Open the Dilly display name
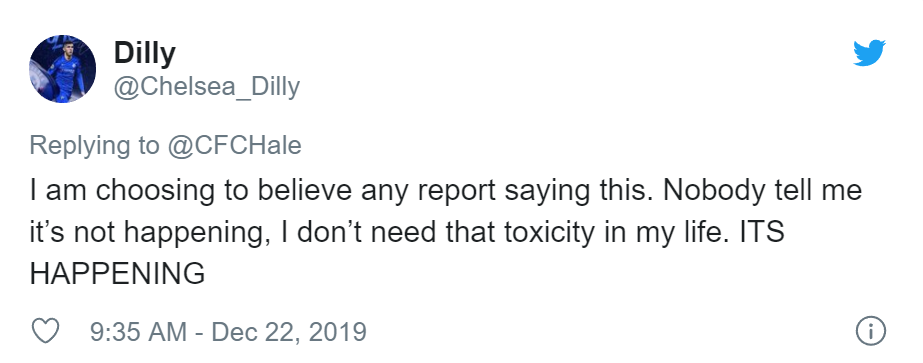 coord(144,53)
